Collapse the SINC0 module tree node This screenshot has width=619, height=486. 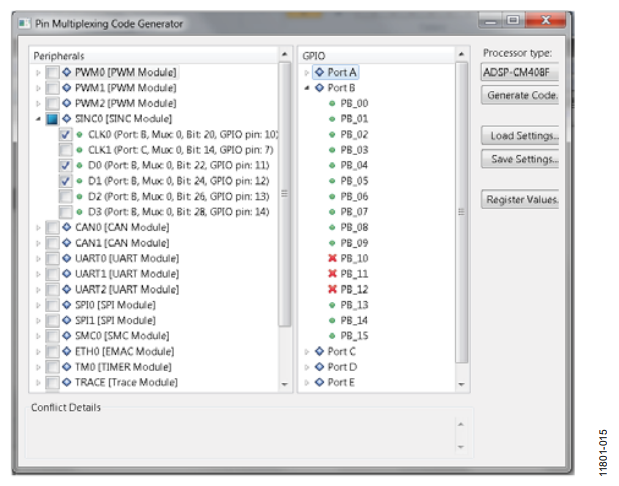[38, 119]
